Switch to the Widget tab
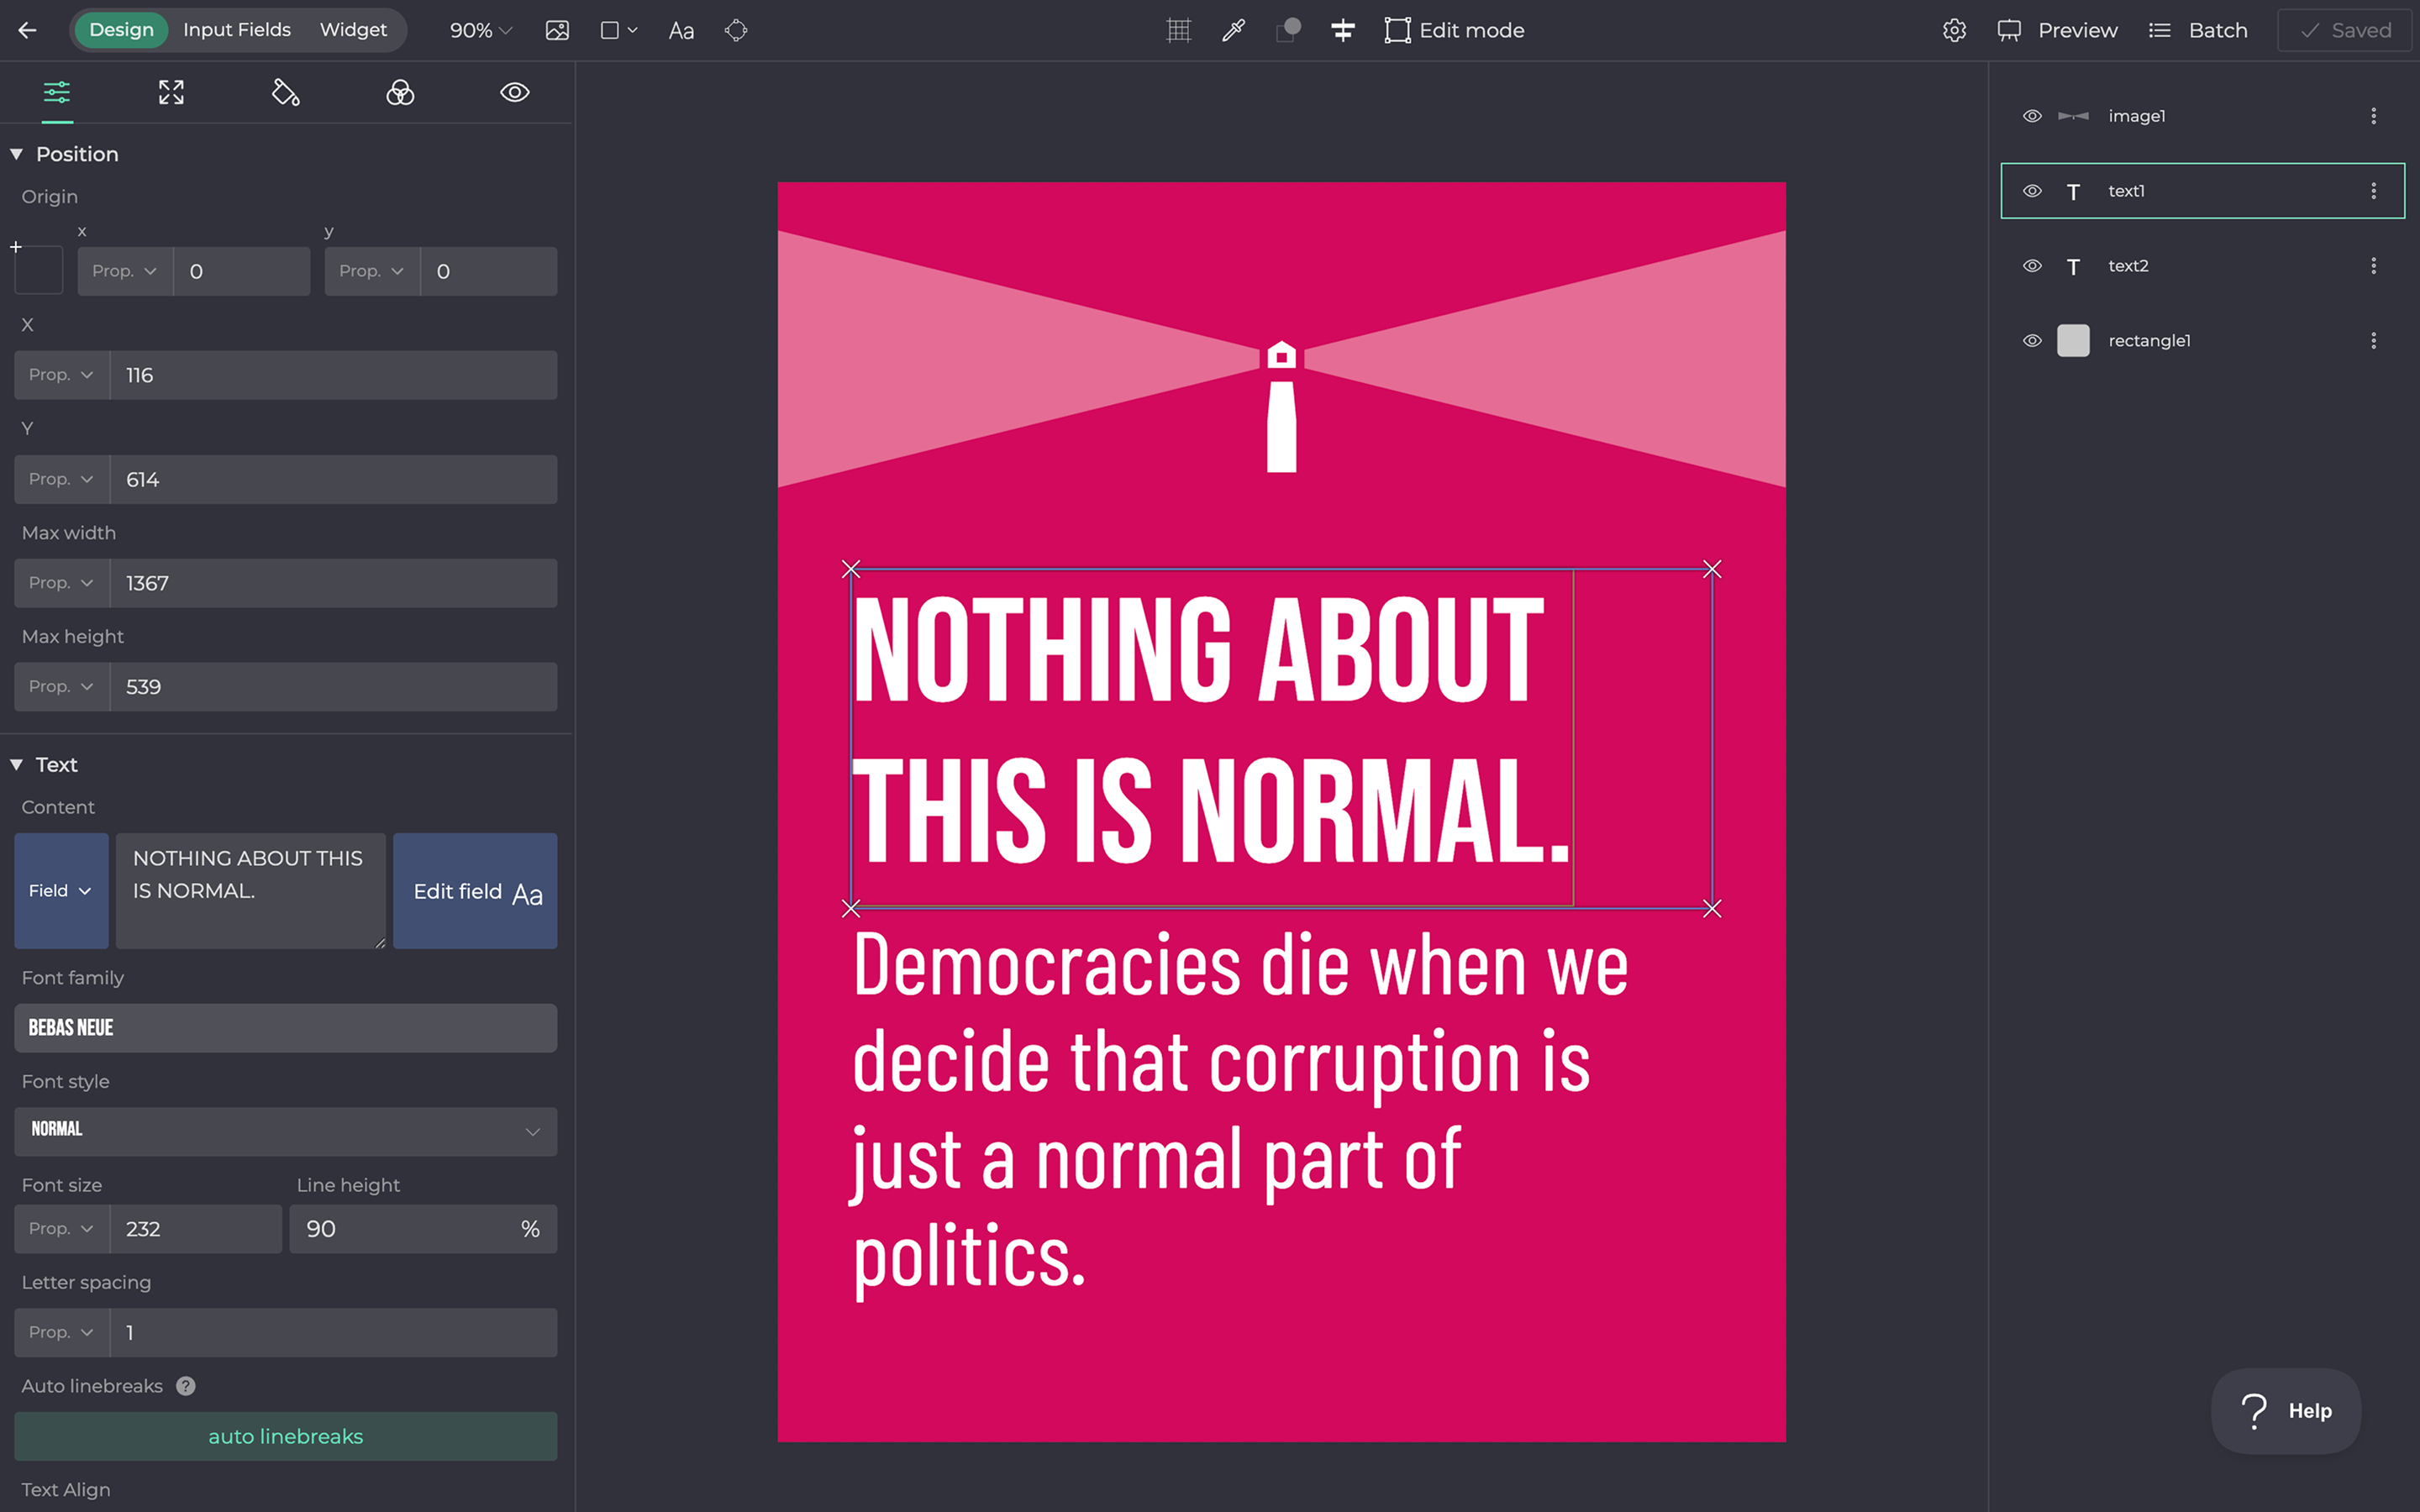This screenshot has height=1512, width=2420. [353, 30]
